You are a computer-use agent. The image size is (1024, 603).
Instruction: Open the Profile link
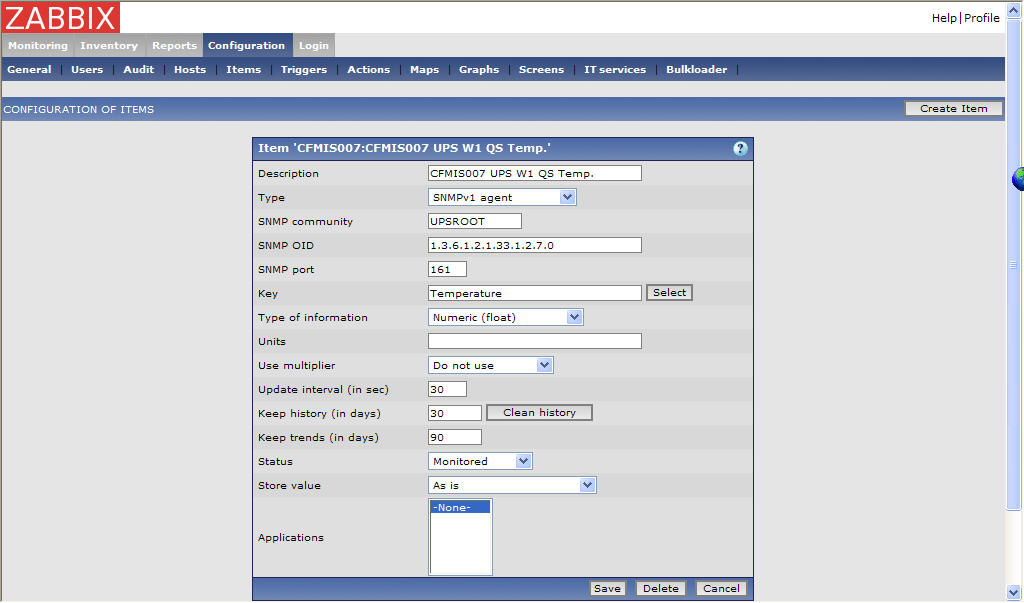tap(981, 18)
